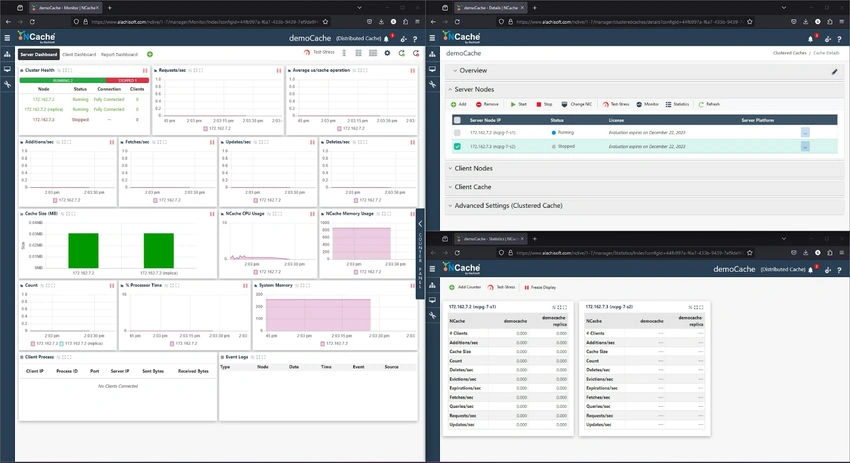Switch to Report Dashboard tab

pos(119,54)
